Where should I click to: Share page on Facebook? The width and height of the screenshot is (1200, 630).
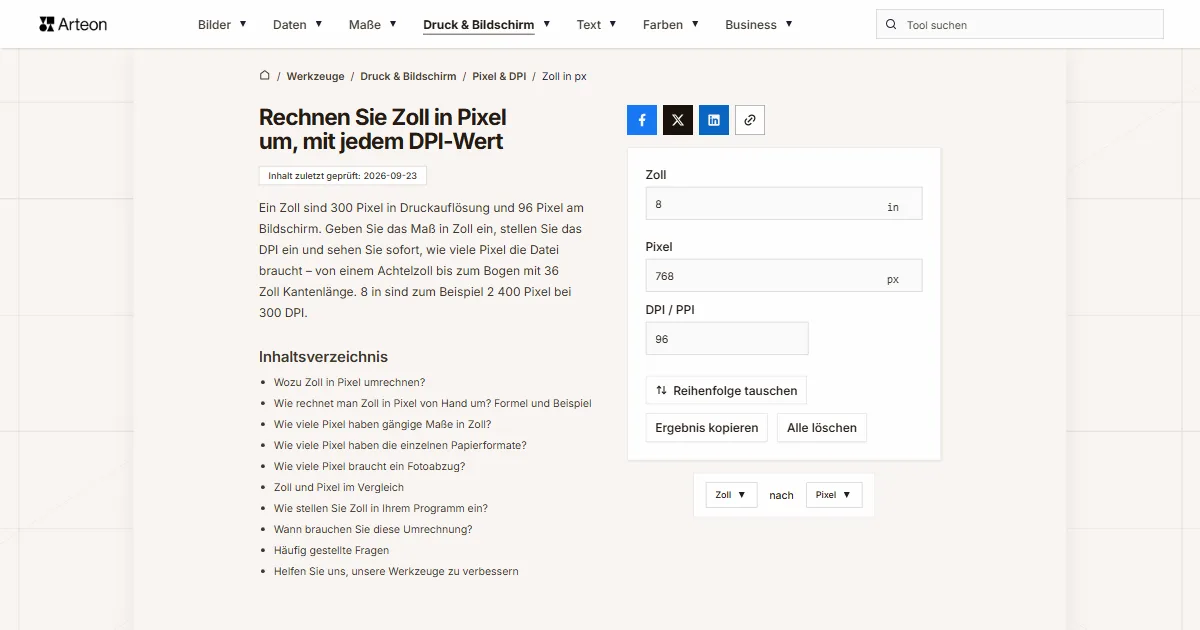click(x=642, y=120)
